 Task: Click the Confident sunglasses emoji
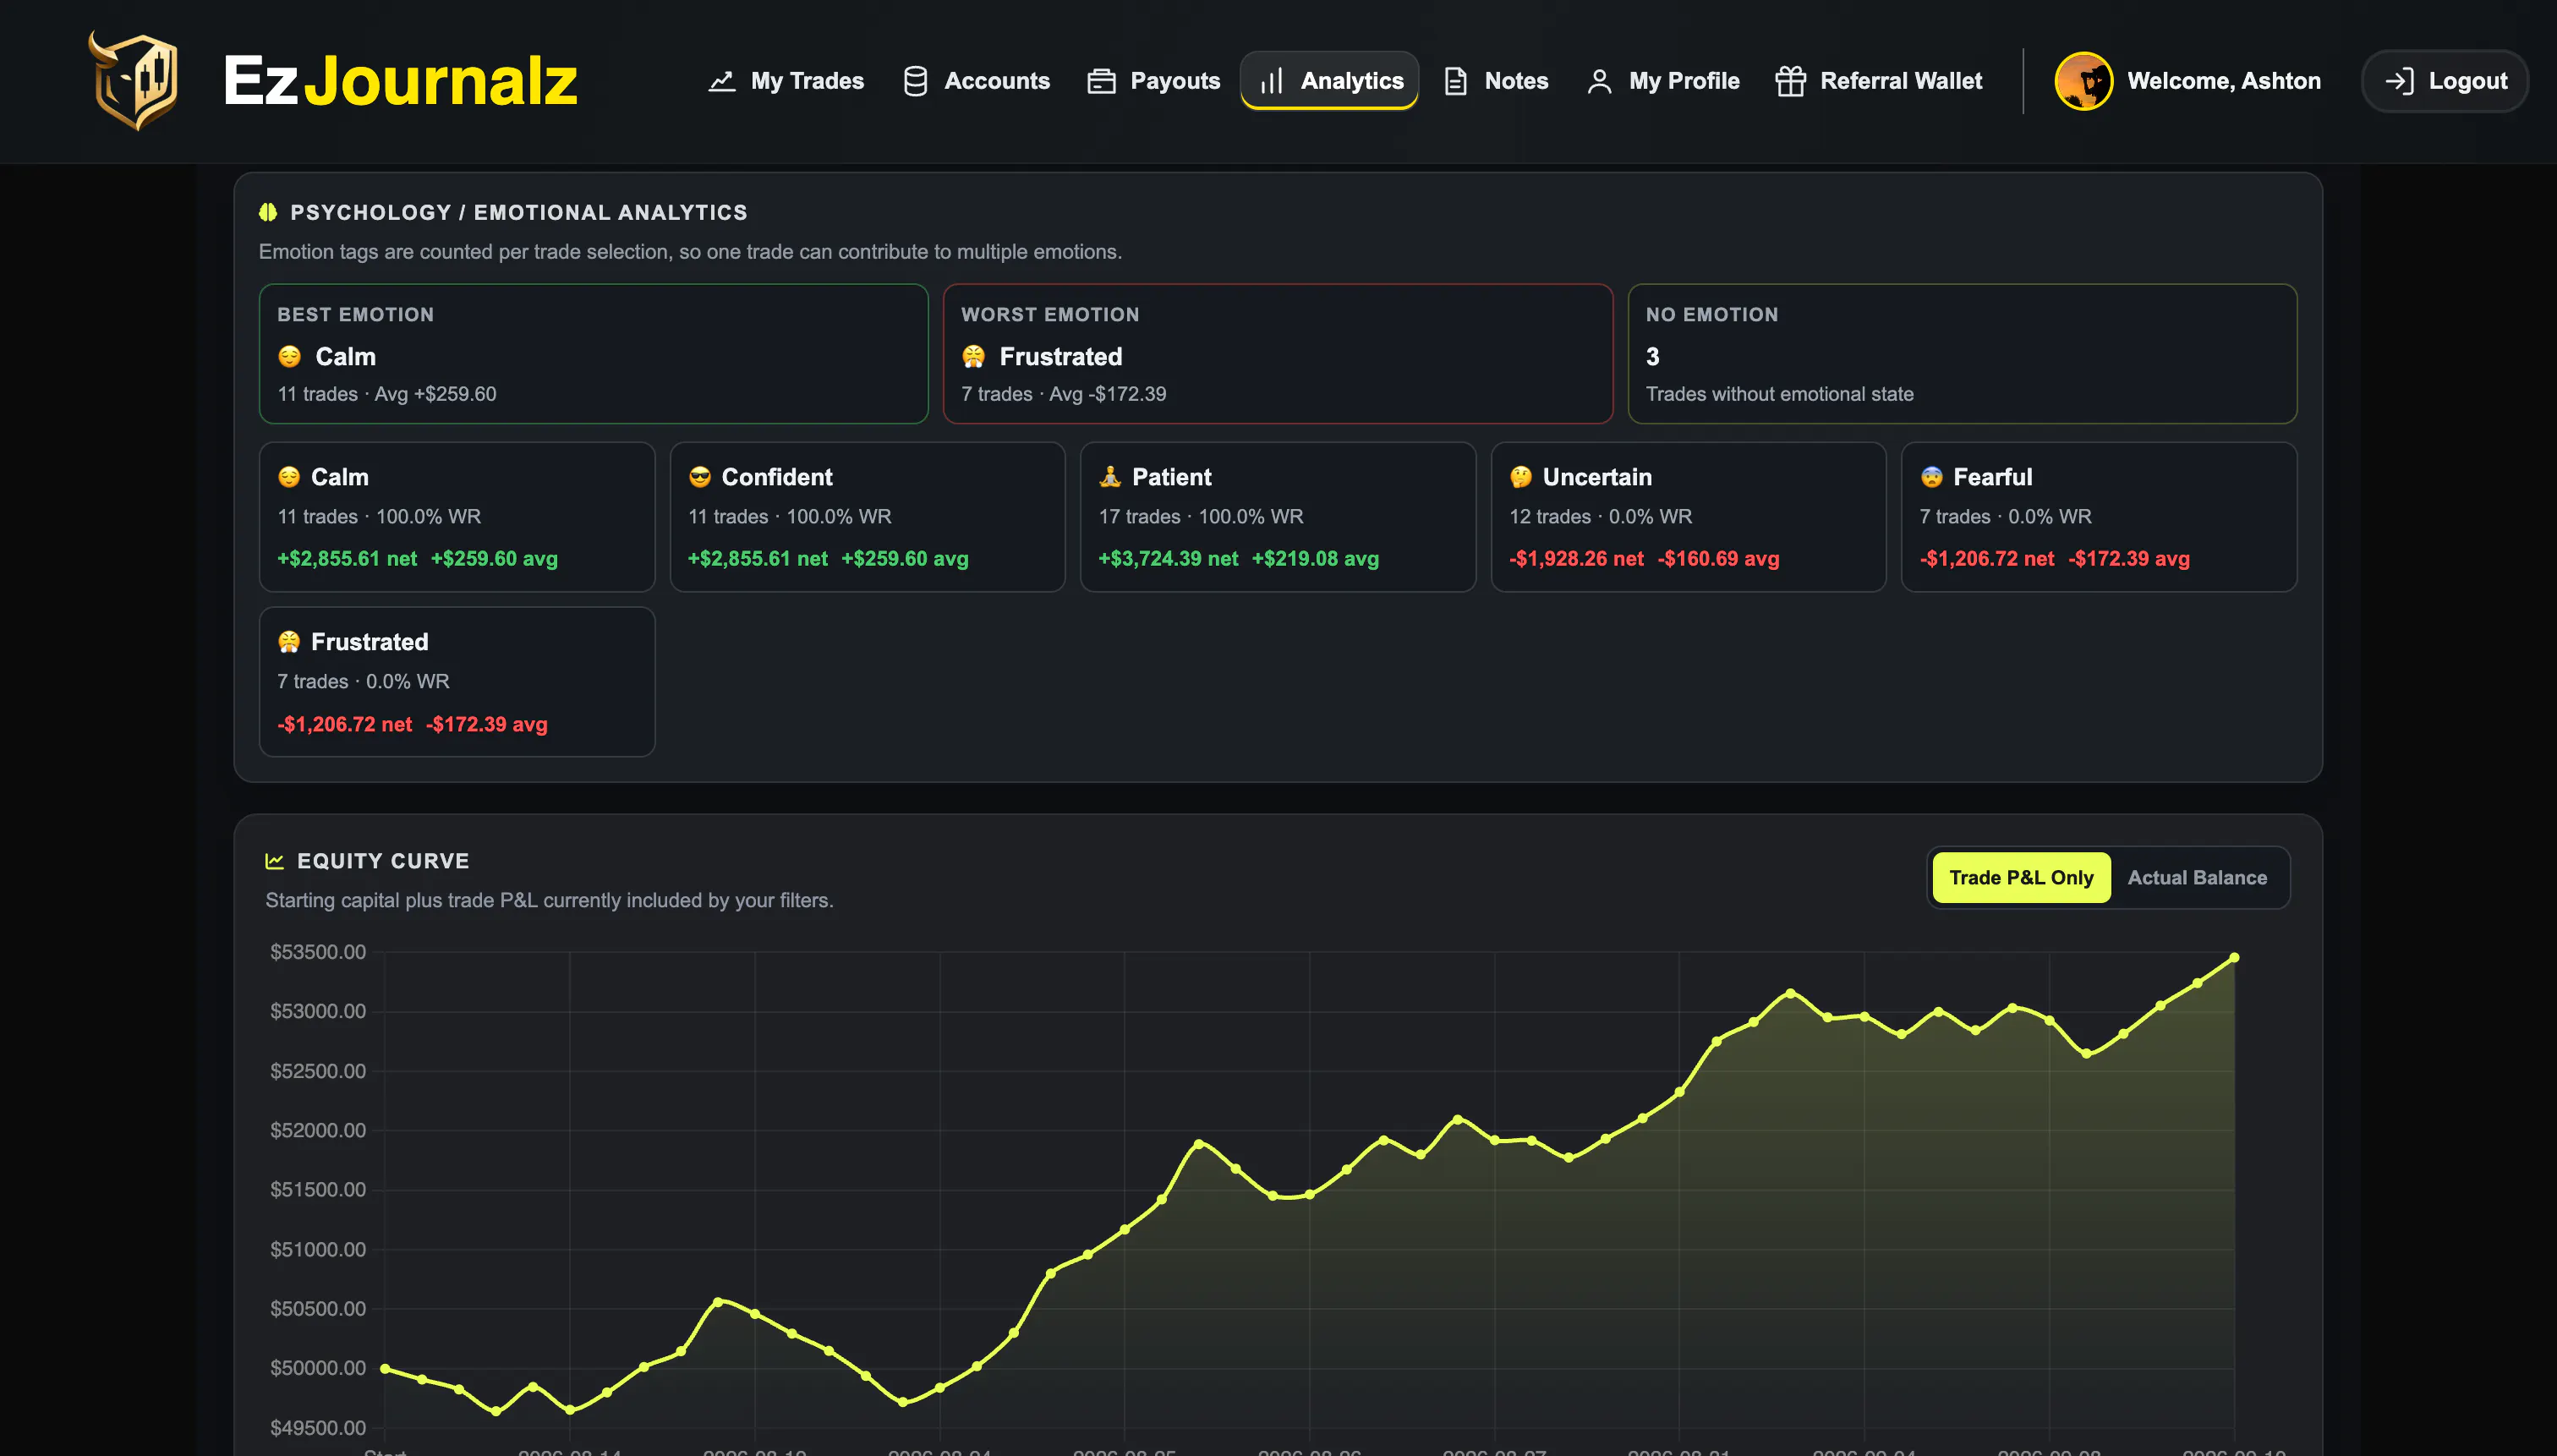point(700,477)
